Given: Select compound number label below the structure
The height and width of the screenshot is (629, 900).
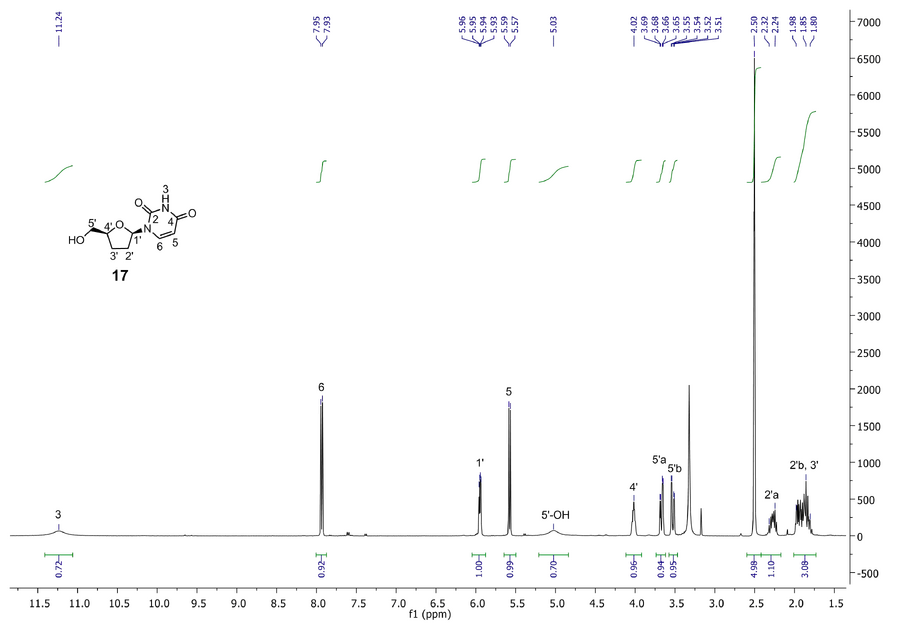Looking at the screenshot, I should coord(119,274).
